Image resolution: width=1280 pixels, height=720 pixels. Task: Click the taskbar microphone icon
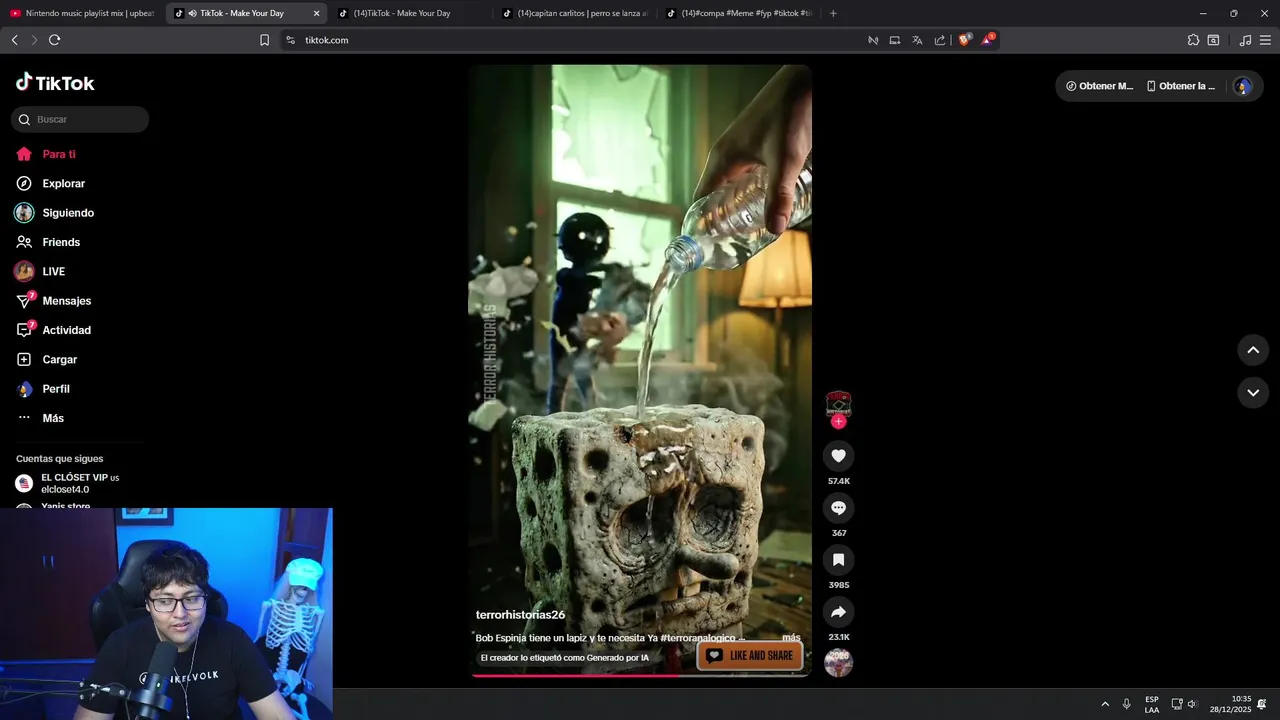tap(1127, 704)
